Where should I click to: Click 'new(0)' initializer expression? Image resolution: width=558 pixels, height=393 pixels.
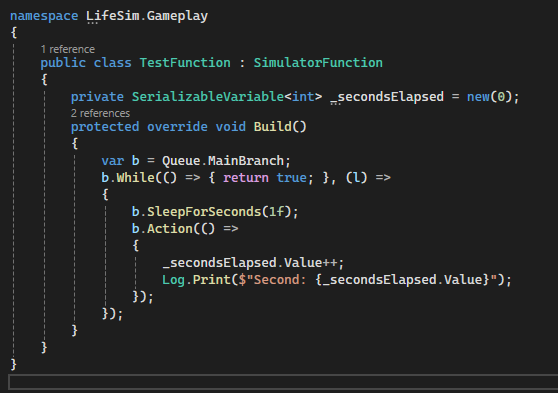[x=490, y=97]
